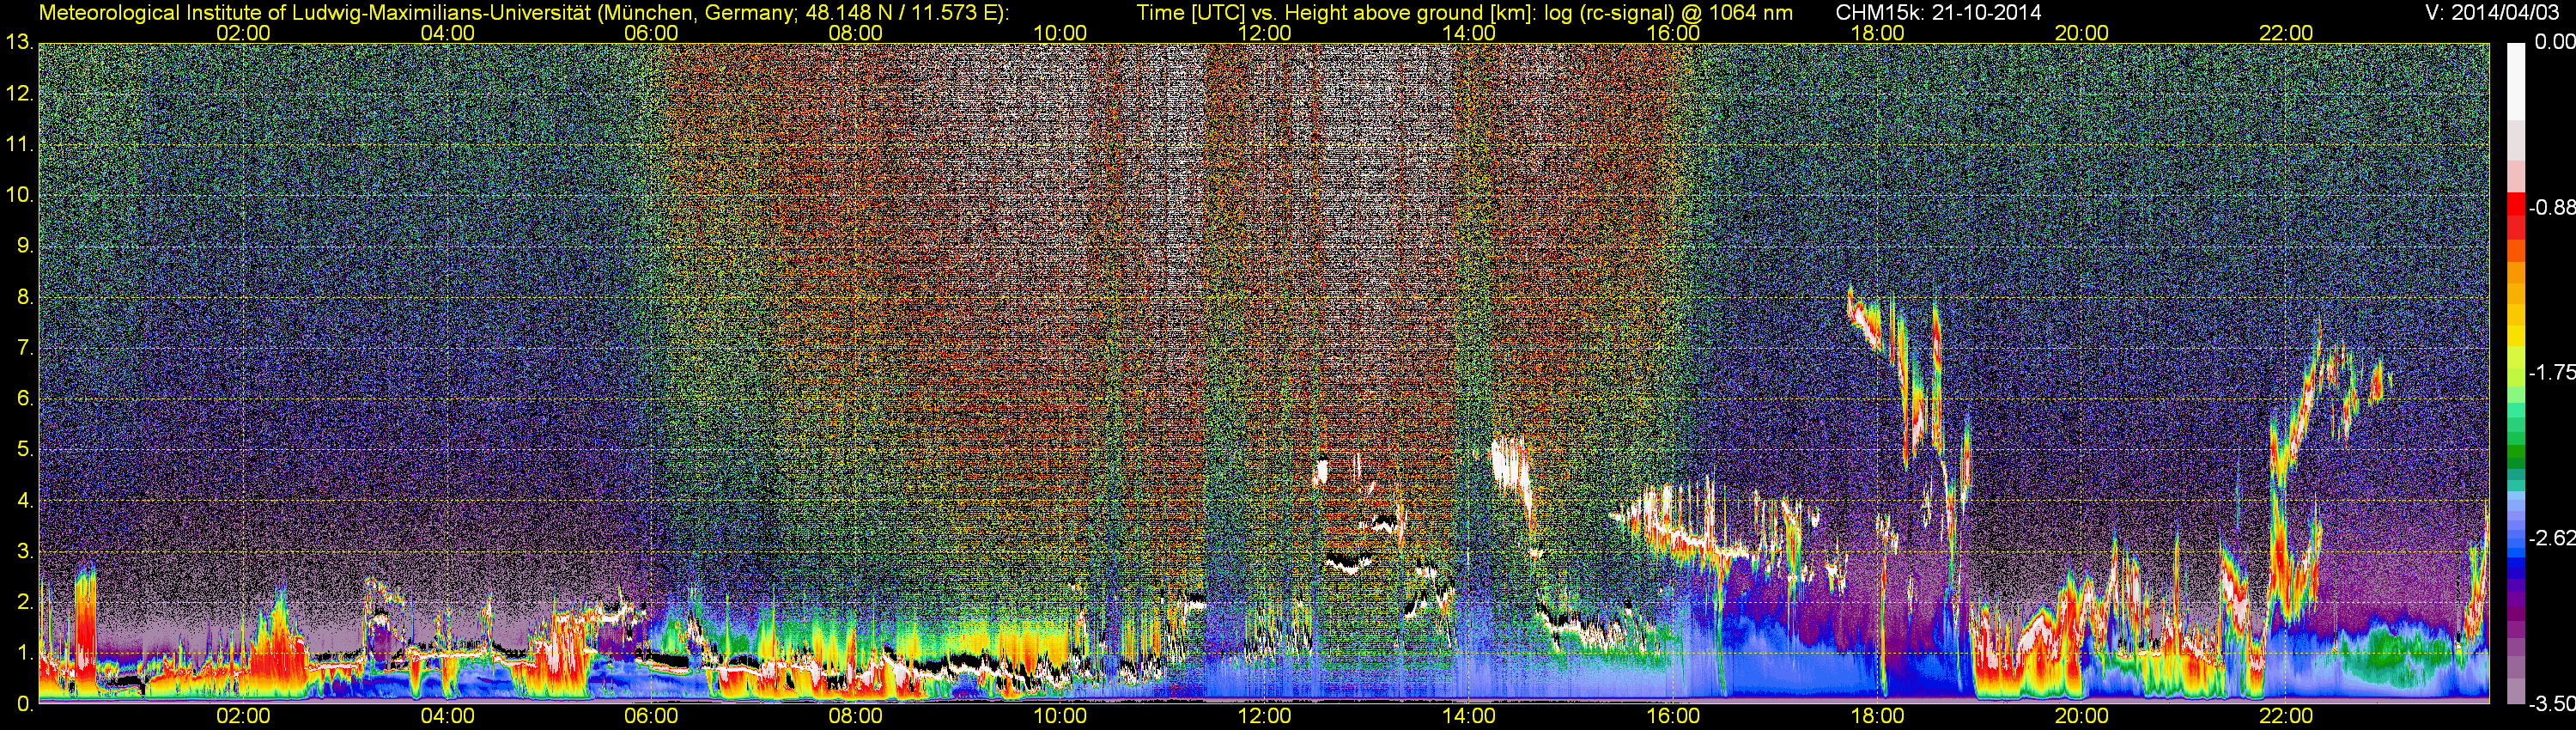Pick the 11. km height axis label
The image size is (2576, 730).
pyautogui.click(x=19, y=145)
